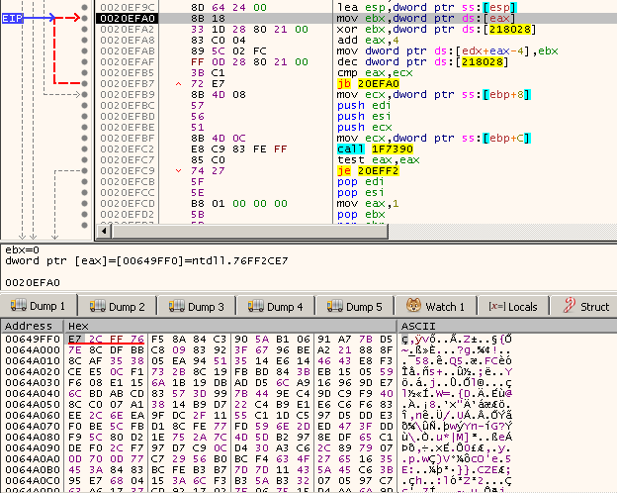The width and height of the screenshot is (617, 493).
Task: Open the Struct tab
Action: tap(585, 306)
